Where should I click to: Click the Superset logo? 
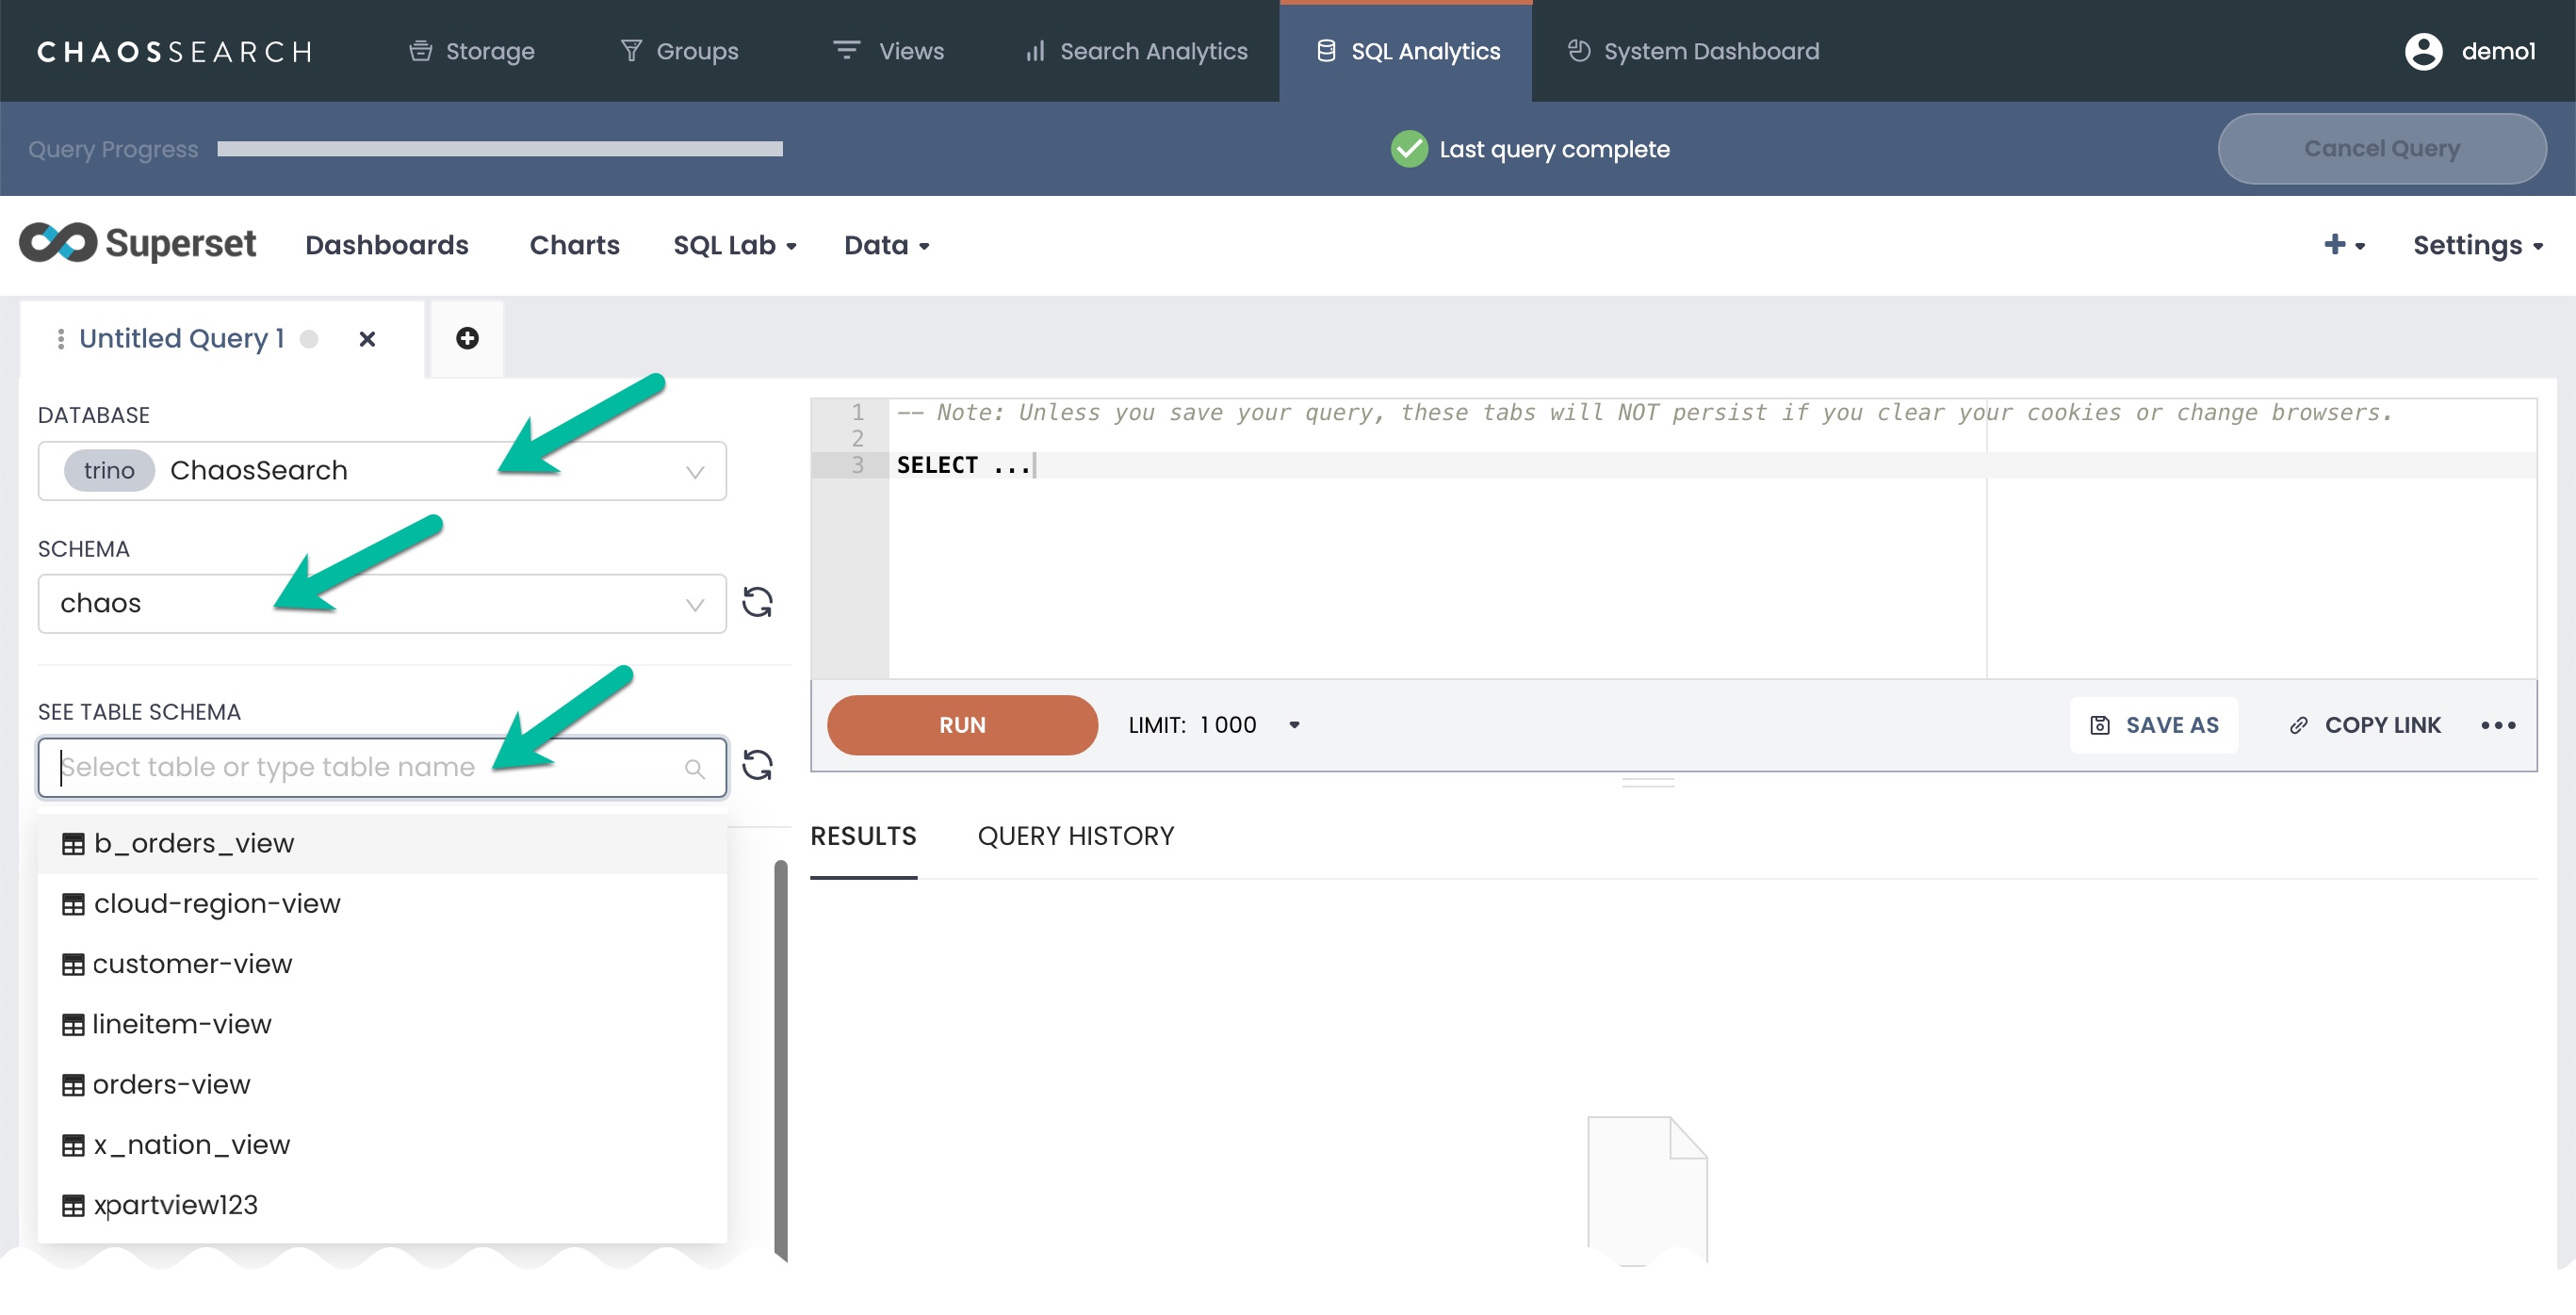click(138, 244)
